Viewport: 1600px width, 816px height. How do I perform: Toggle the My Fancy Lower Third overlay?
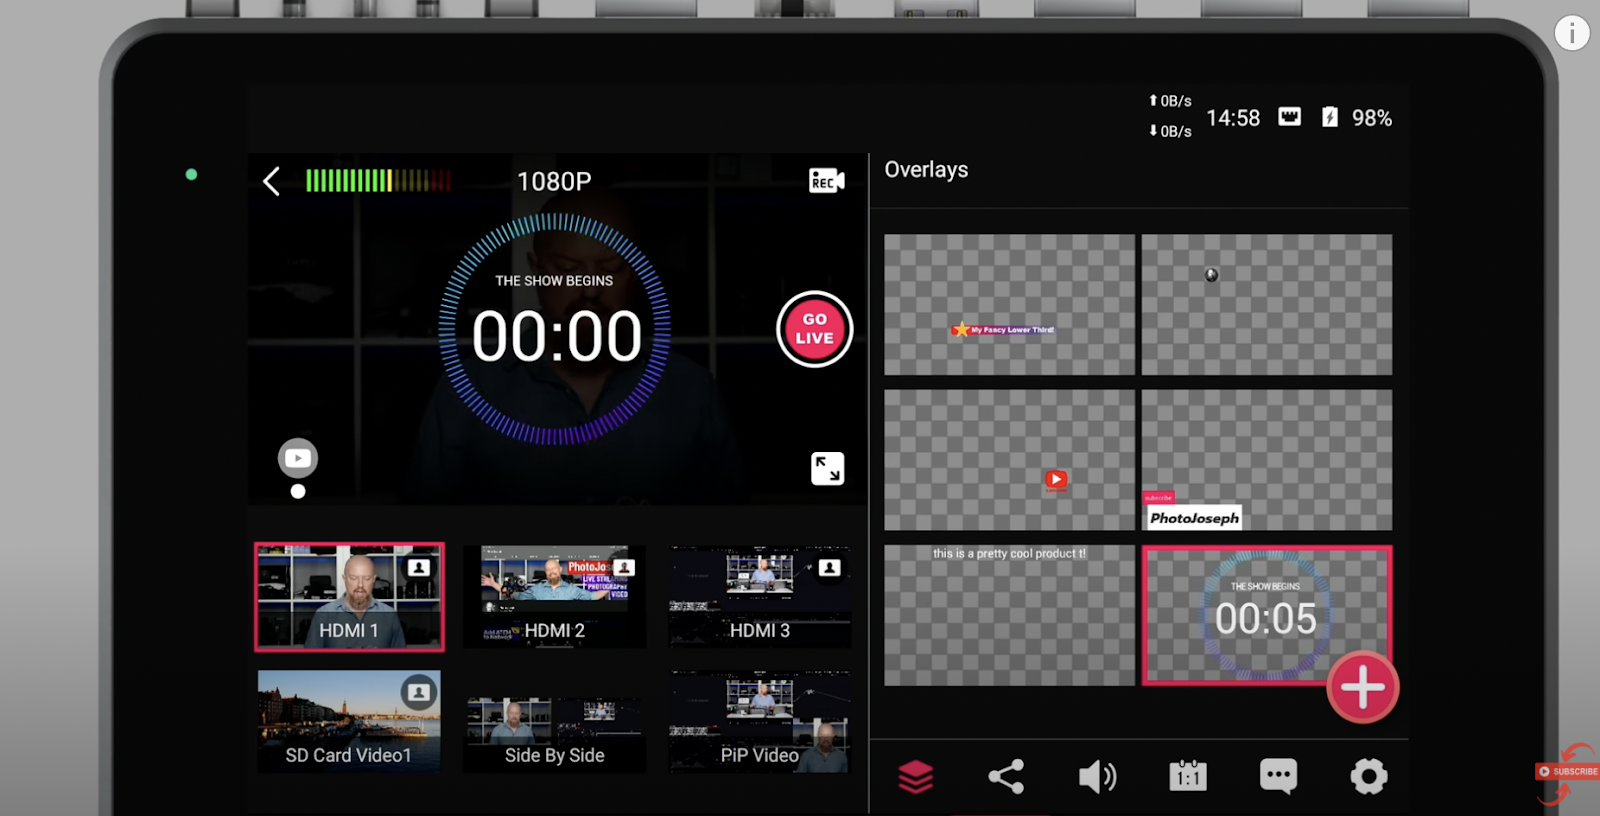coord(1009,305)
